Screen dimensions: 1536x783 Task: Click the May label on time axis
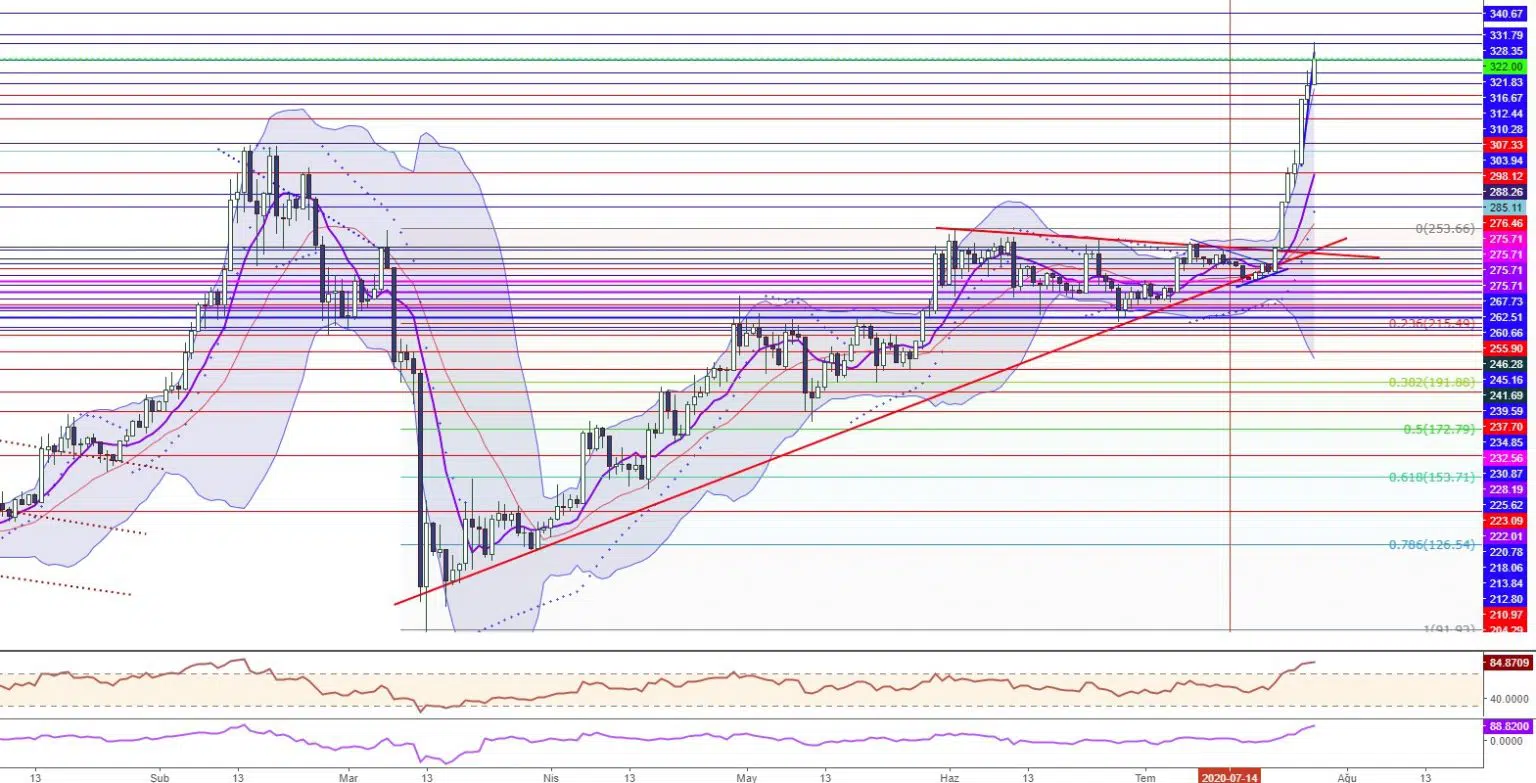coord(746,776)
